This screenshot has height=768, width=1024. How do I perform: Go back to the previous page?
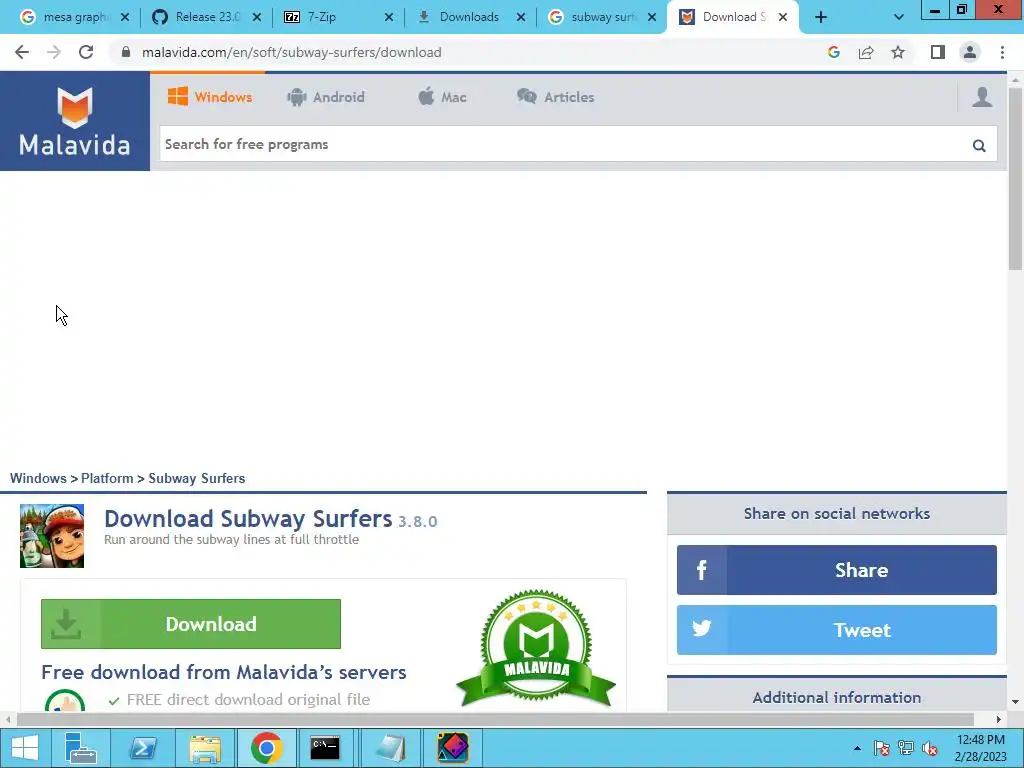(22, 52)
